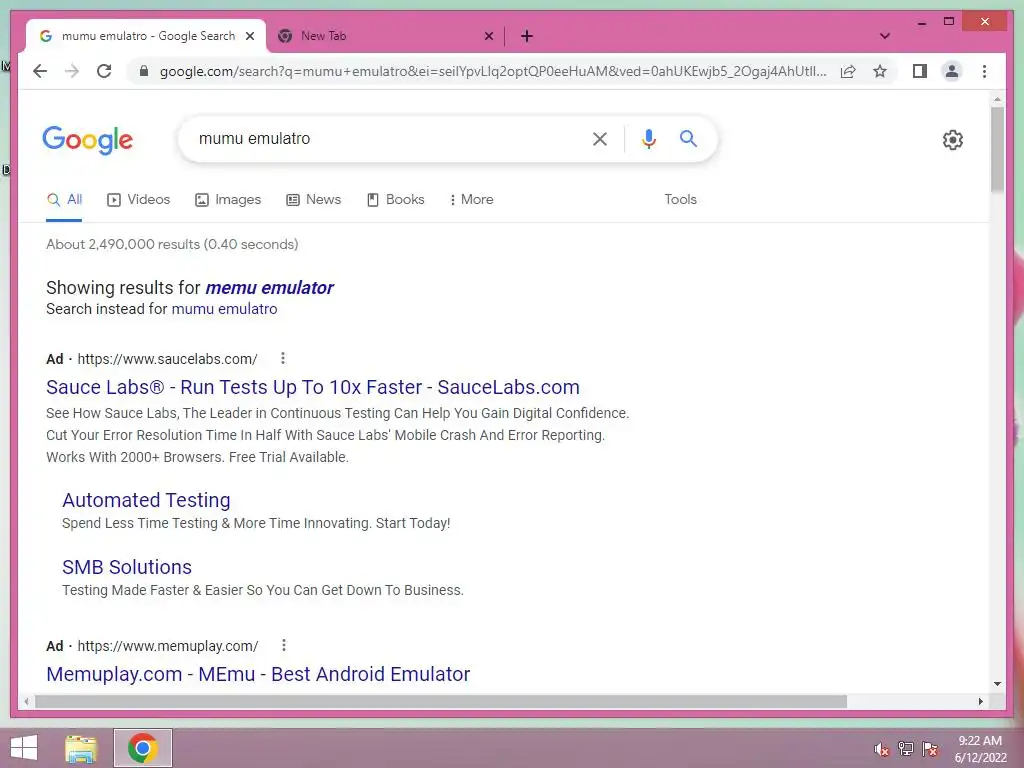Click the scrollbar up arrow

(997, 100)
